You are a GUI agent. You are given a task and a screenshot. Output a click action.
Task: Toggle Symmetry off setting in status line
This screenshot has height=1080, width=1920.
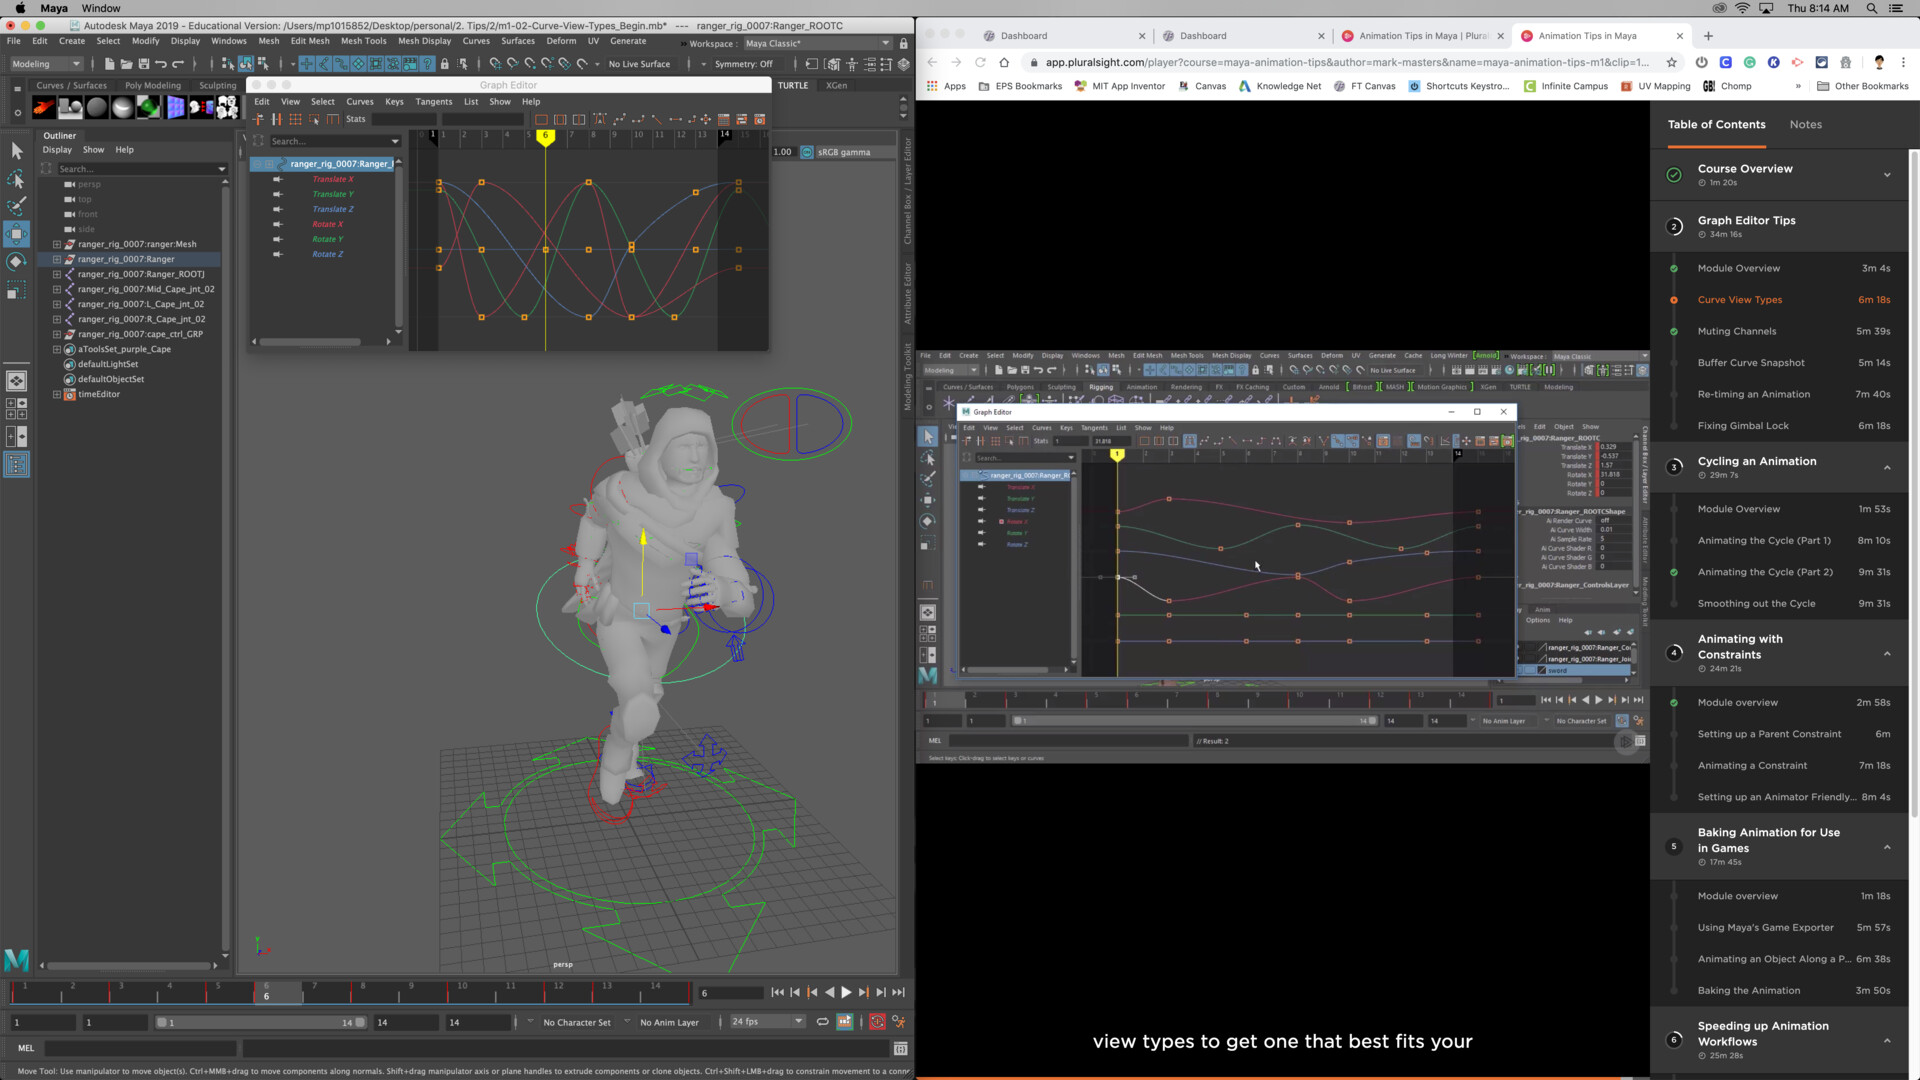744,64
